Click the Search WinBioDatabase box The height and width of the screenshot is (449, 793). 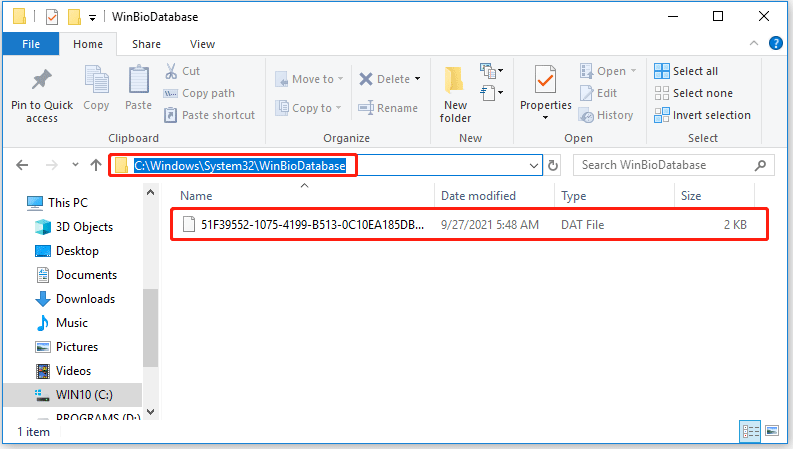673,165
